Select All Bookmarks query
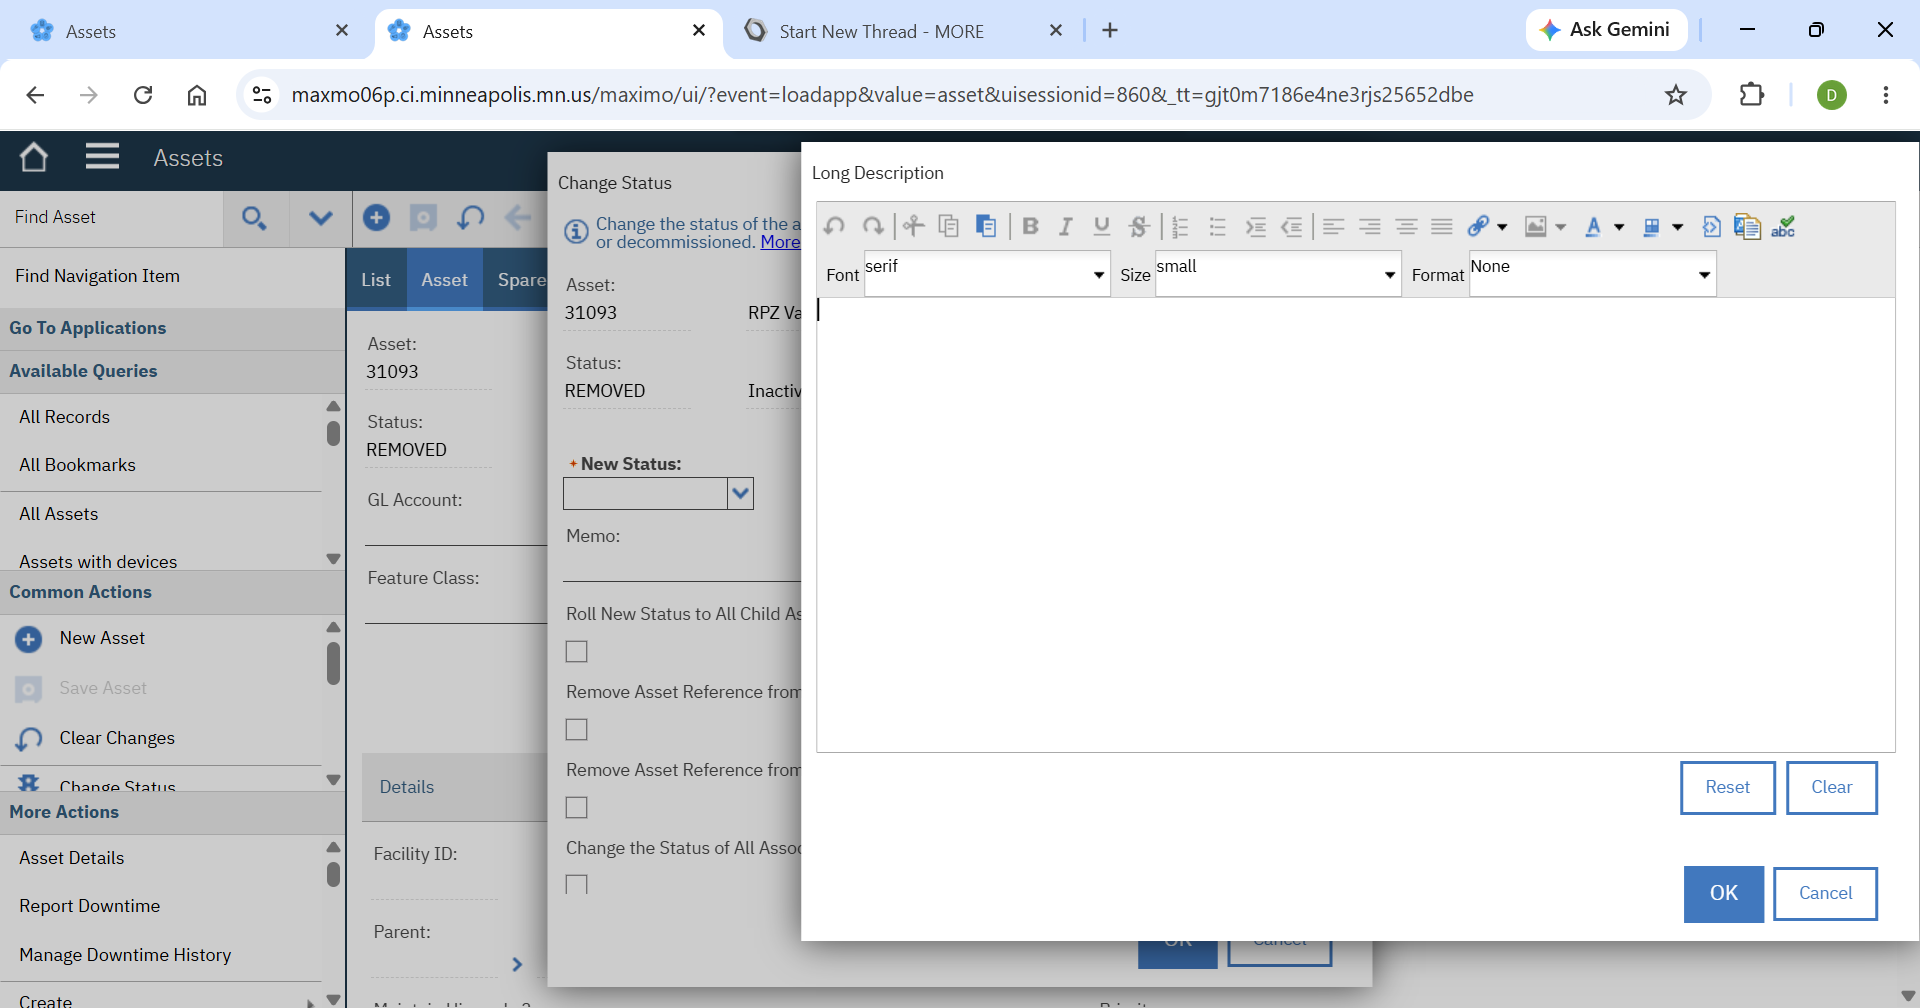 [x=77, y=465]
